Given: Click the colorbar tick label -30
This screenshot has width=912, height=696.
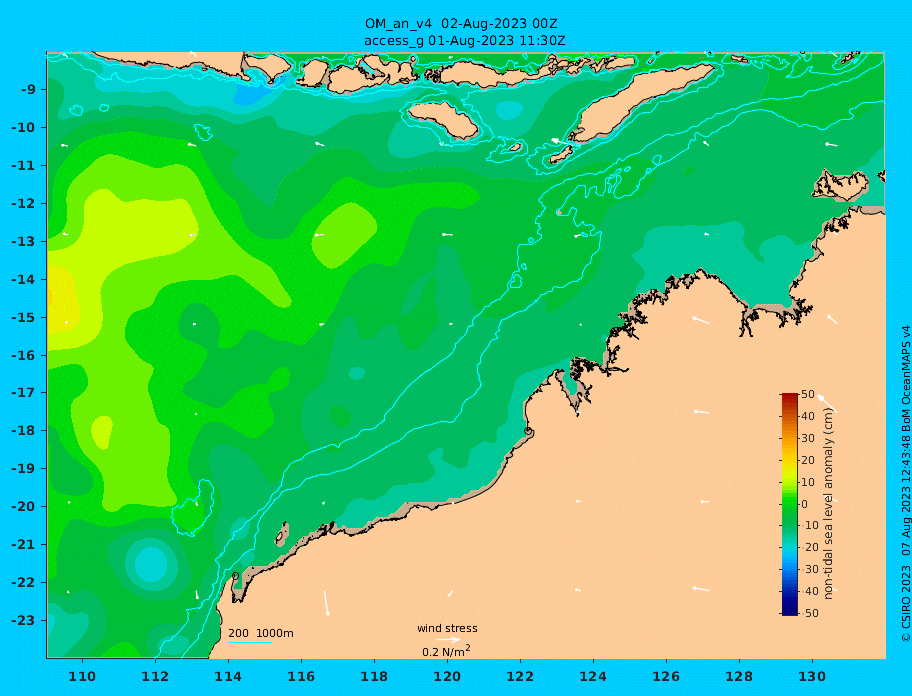Looking at the screenshot, I should coord(808,569).
